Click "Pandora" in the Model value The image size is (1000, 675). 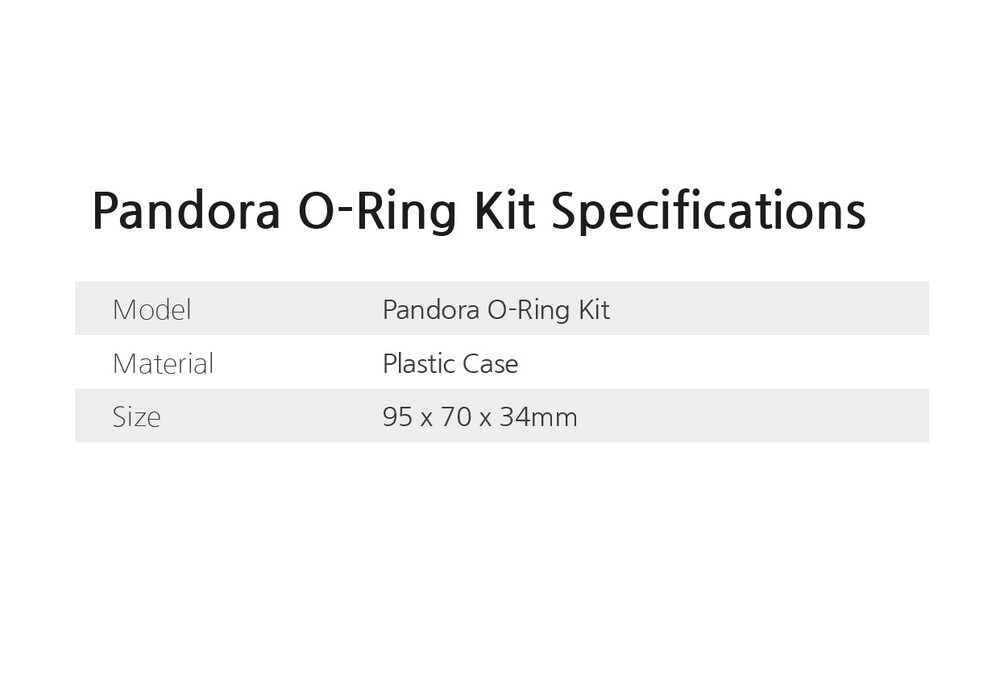point(430,310)
